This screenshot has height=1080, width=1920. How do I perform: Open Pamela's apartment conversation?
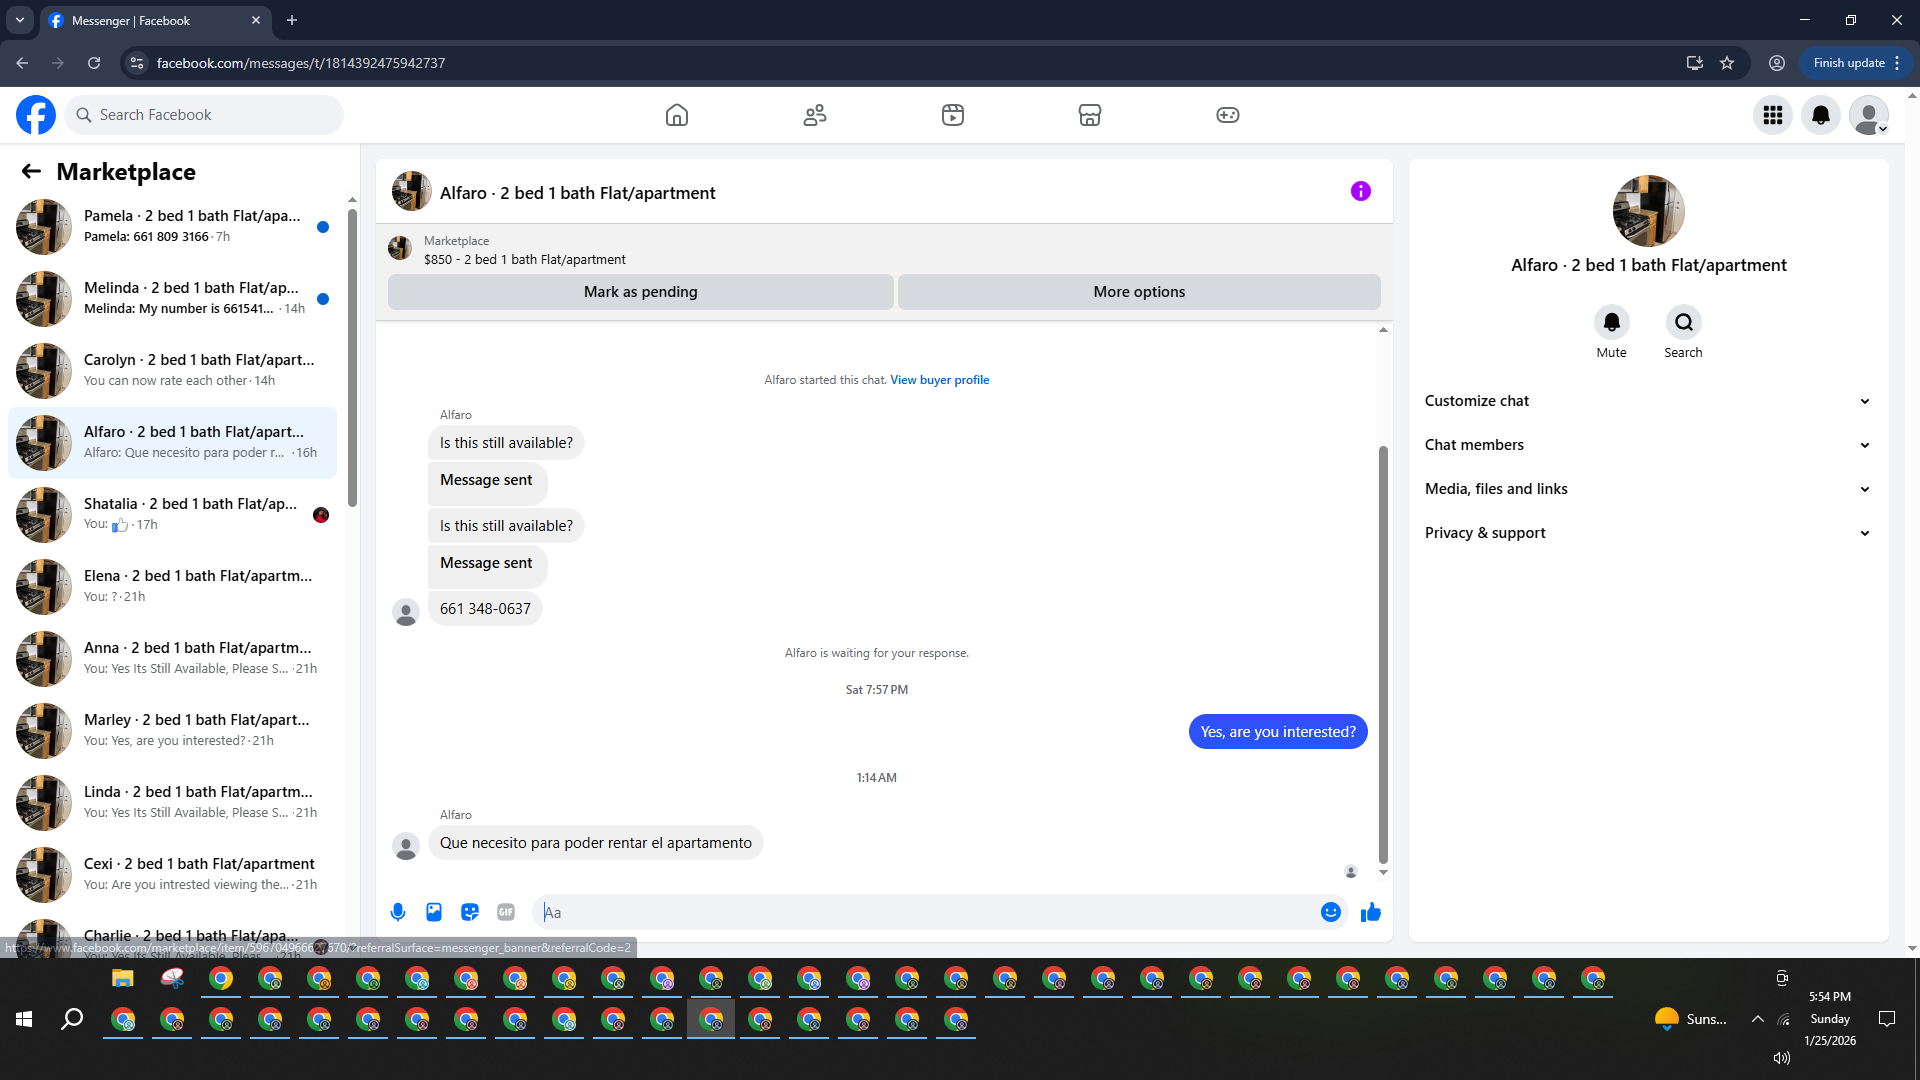[x=172, y=227]
